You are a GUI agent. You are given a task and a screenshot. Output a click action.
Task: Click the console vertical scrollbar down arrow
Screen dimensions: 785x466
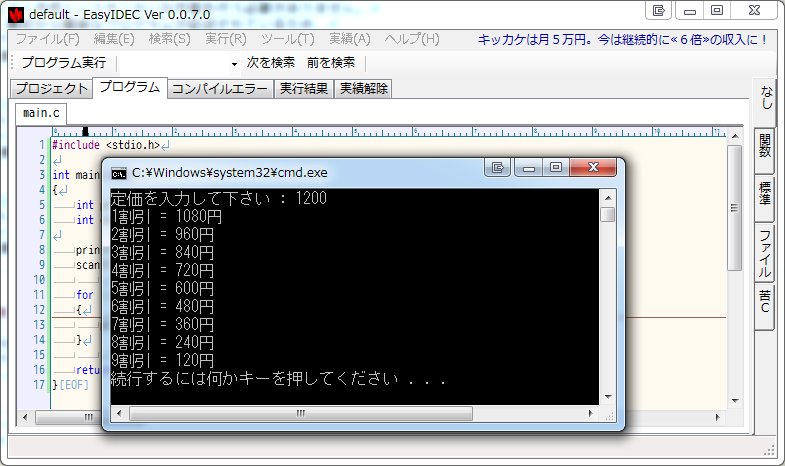(x=608, y=397)
